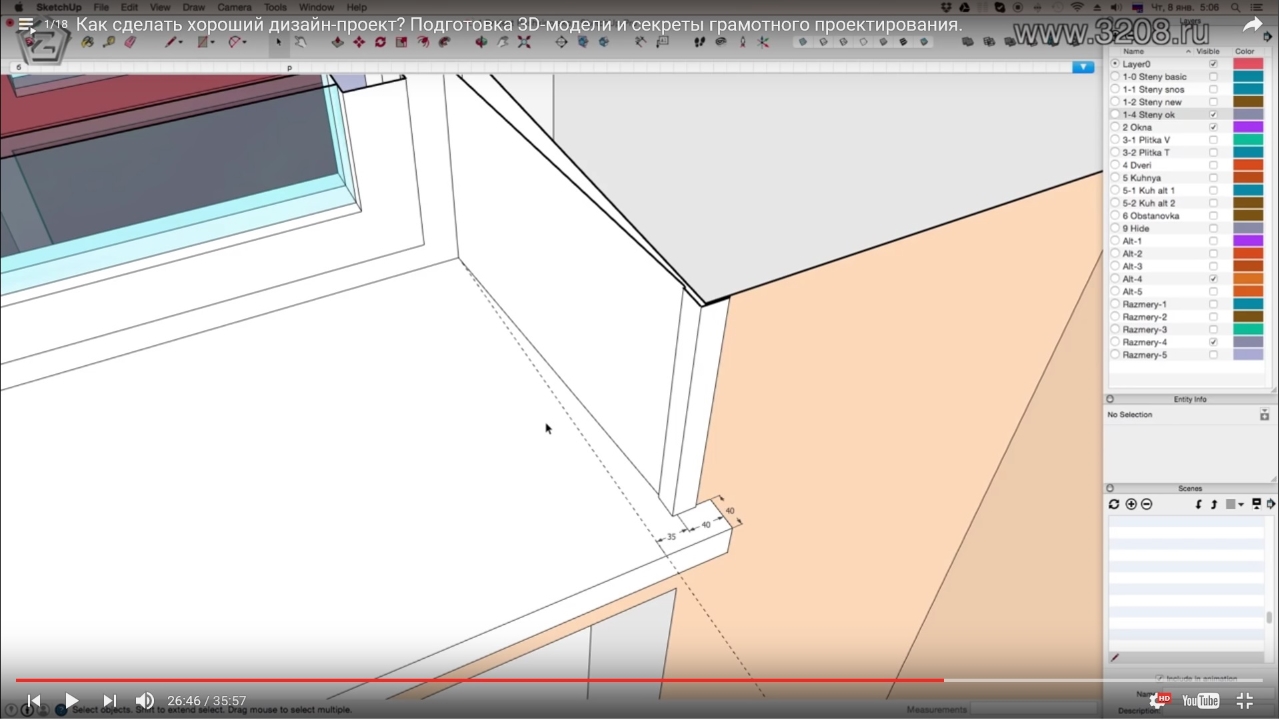
Task: Open the video settings gear
Action: [x=1159, y=700]
